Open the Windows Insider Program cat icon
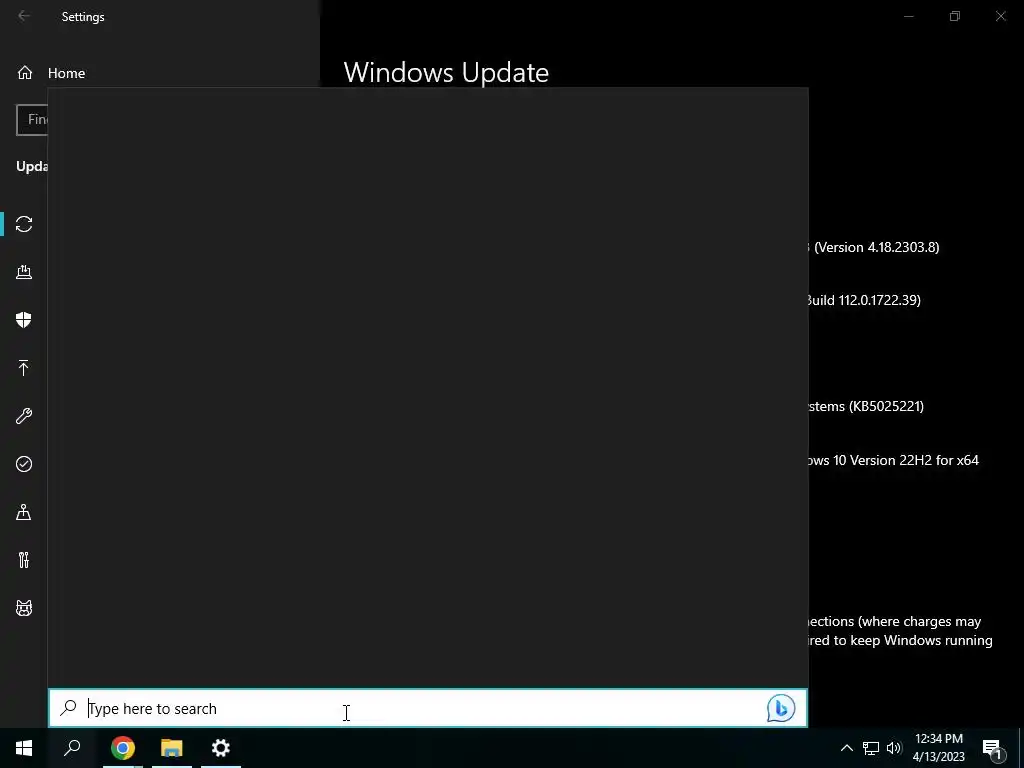The image size is (1024, 768). 24,608
